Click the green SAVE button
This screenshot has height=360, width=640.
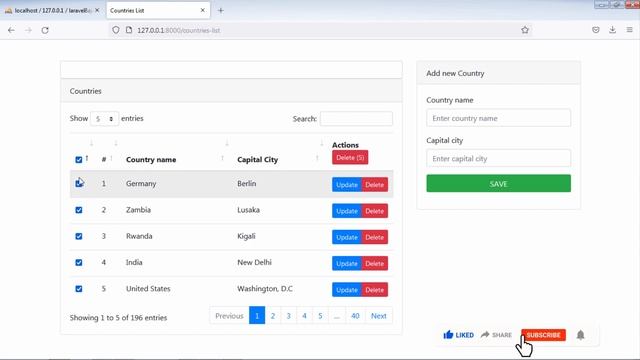coord(499,184)
